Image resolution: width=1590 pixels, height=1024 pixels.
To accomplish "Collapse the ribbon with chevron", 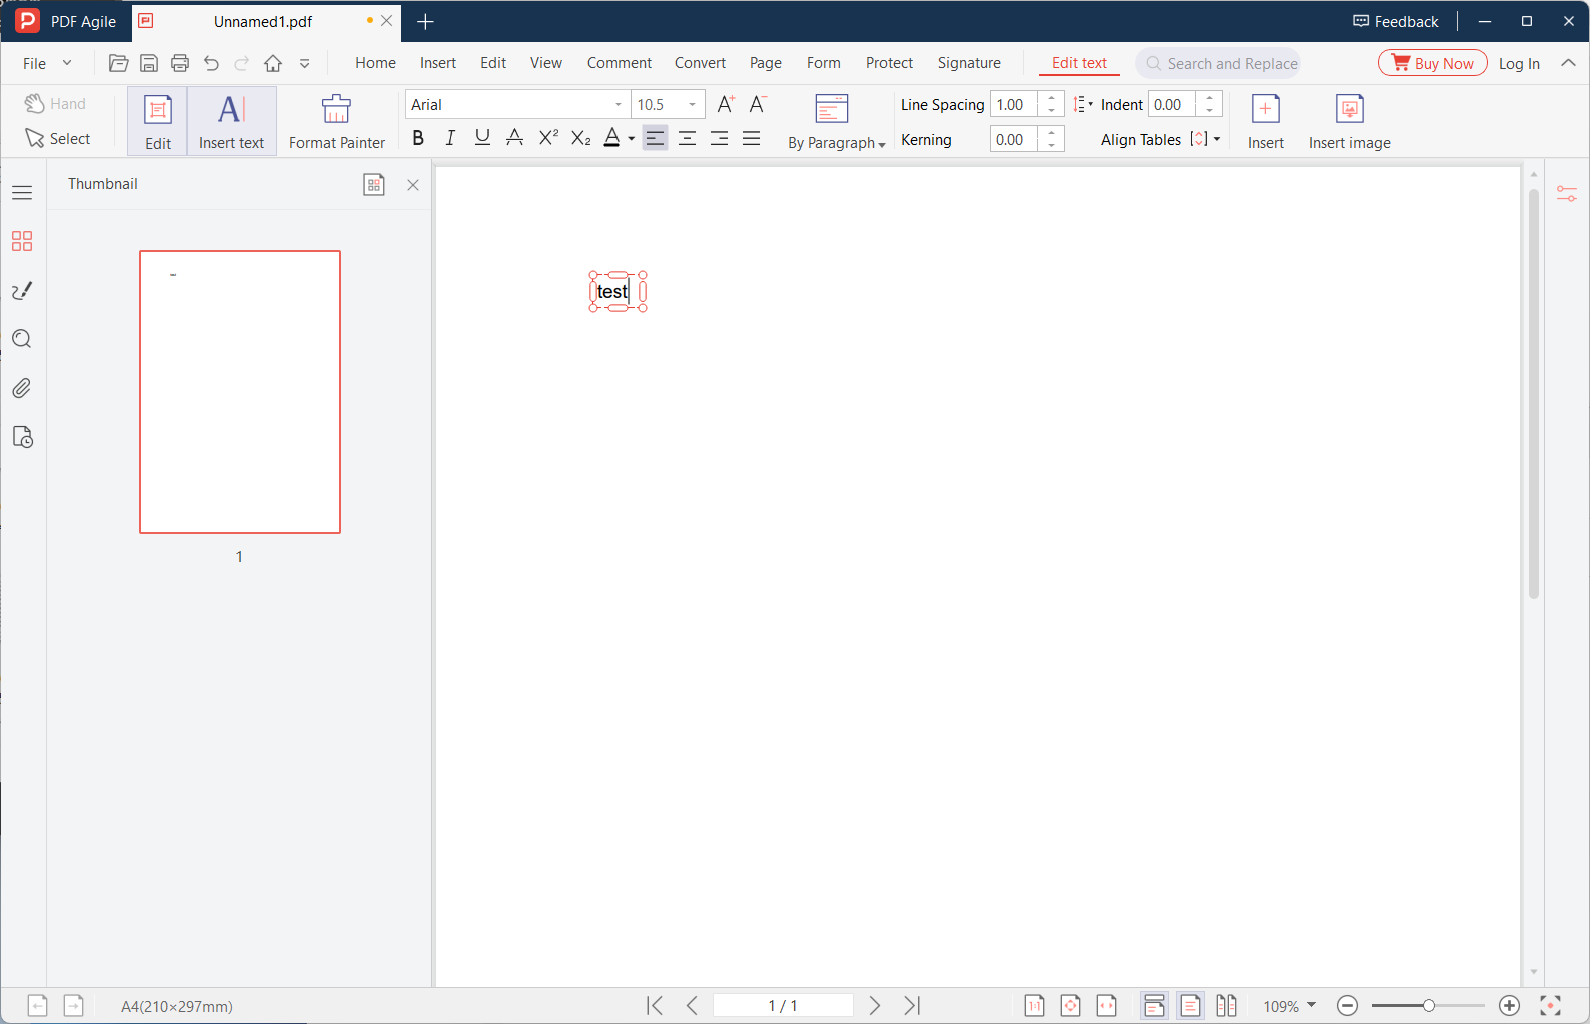I will pyautogui.click(x=1568, y=63).
